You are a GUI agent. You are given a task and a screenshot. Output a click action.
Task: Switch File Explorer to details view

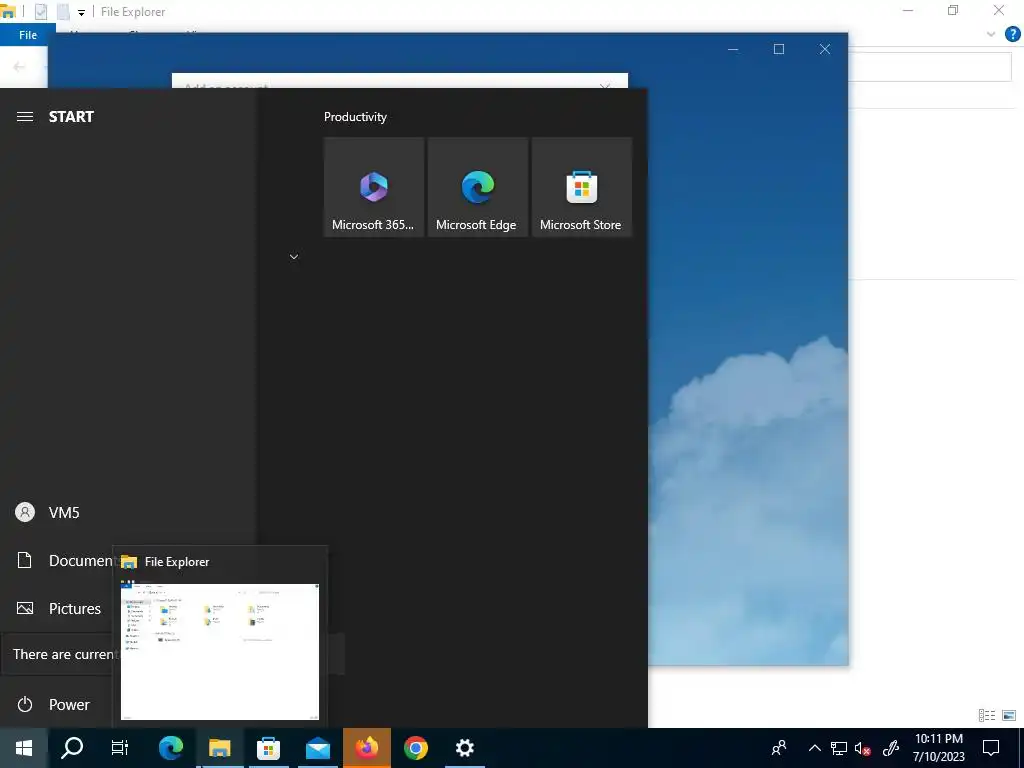click(x=987, y=716)
